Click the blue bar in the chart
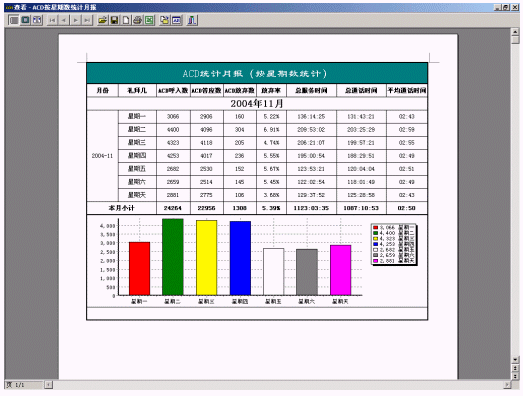Image resolution: width=523 pixels, height=396 pixels. point(240,258)
